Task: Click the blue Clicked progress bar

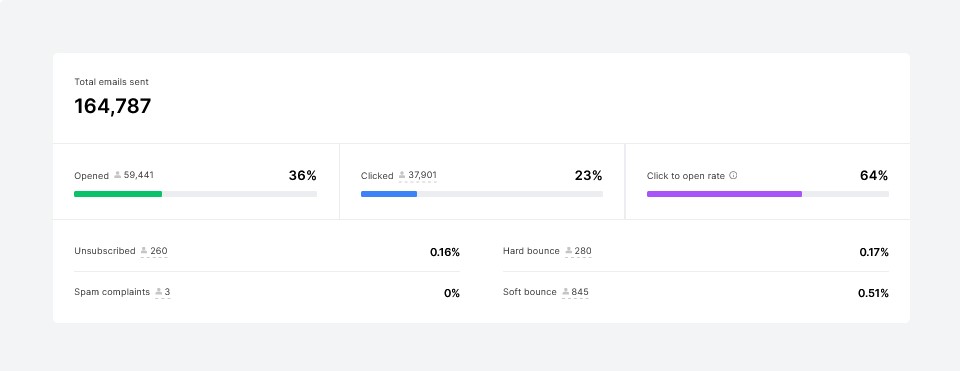Action: tap(389, 194)
